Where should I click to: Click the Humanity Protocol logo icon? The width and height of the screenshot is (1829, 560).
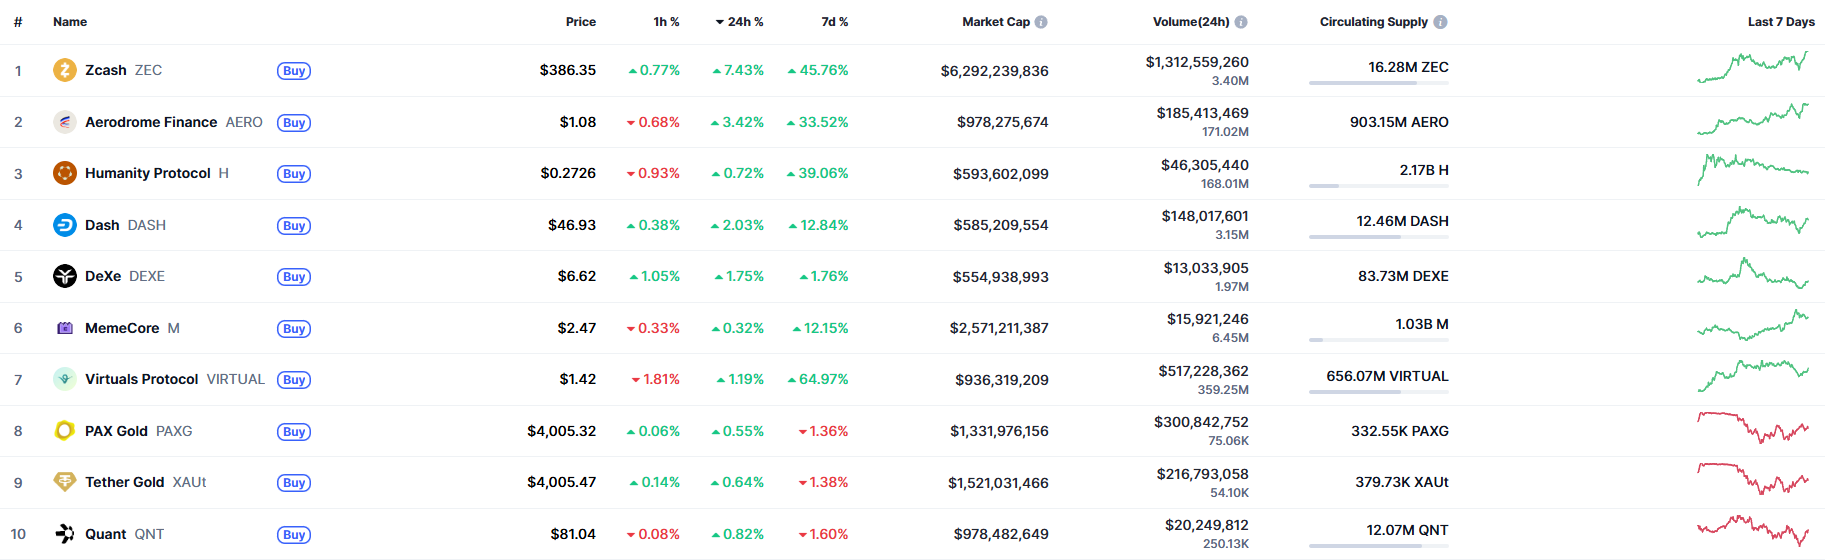click(65, 173)
